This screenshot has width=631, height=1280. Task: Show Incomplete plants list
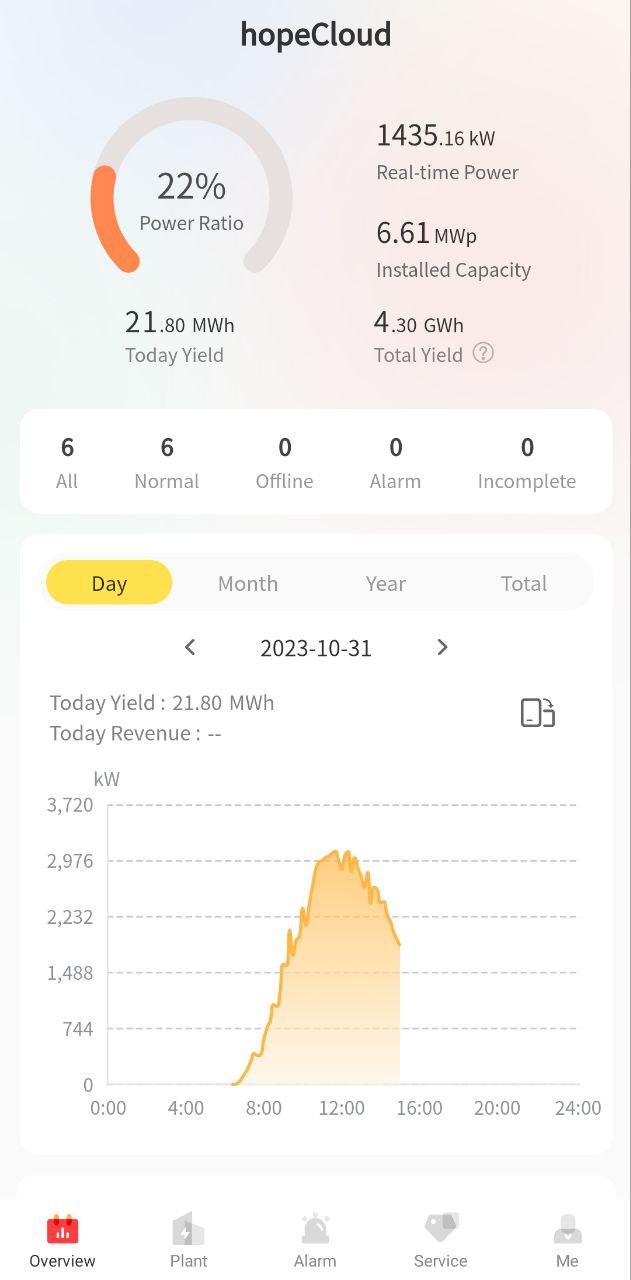[x=527, y=462]
